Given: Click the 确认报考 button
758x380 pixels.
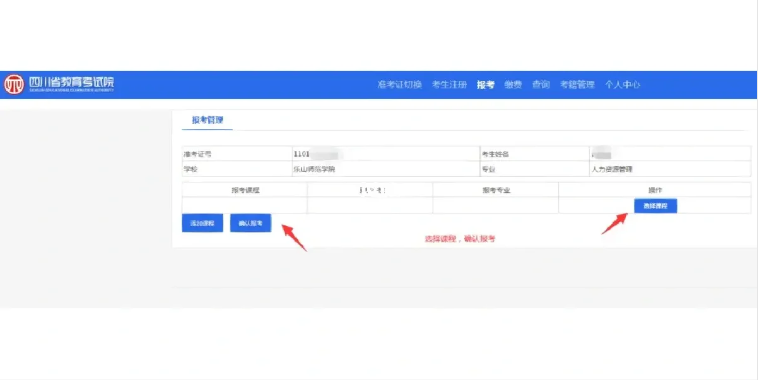Looking at the screenshot, I should click(x=250, y=223).
